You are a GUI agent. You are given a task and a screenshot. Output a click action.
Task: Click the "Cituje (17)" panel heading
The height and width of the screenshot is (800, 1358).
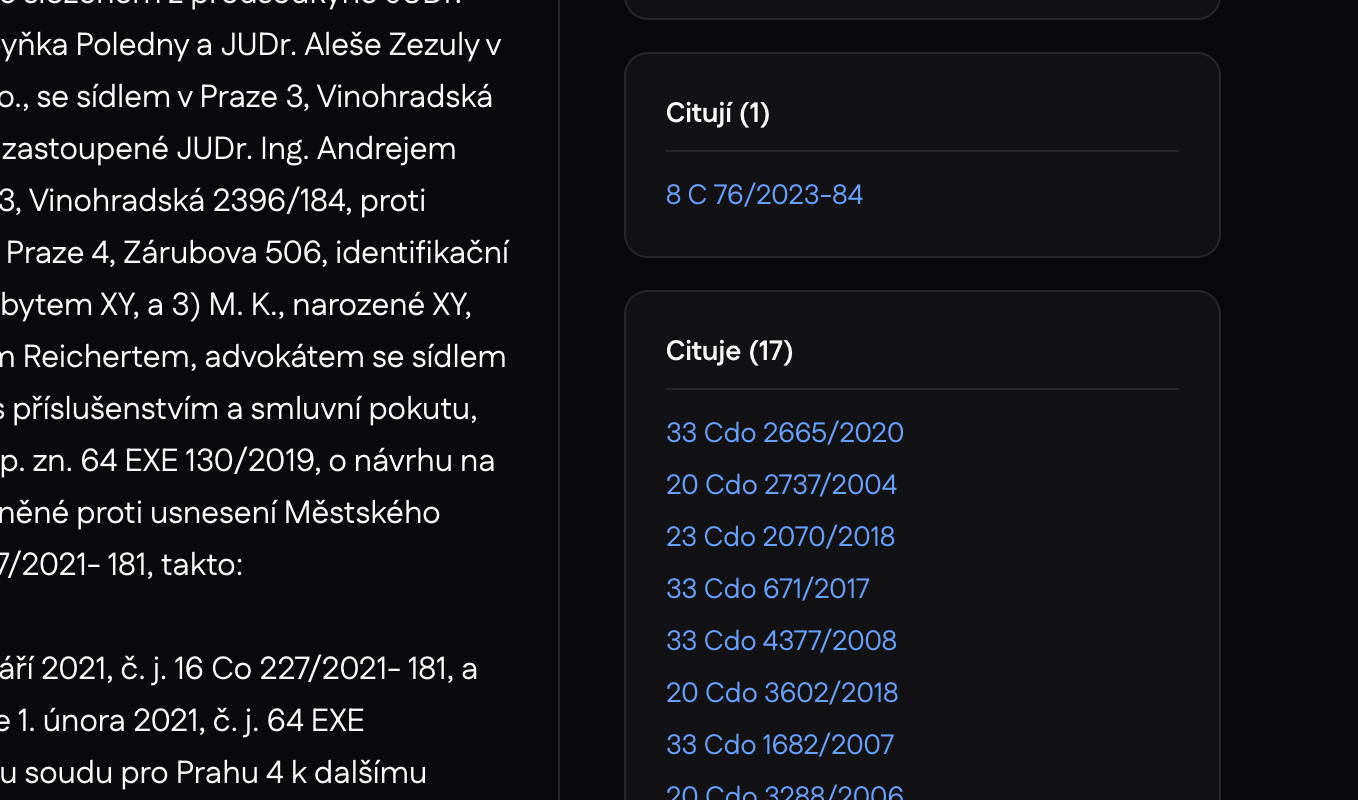pos(729,351)
